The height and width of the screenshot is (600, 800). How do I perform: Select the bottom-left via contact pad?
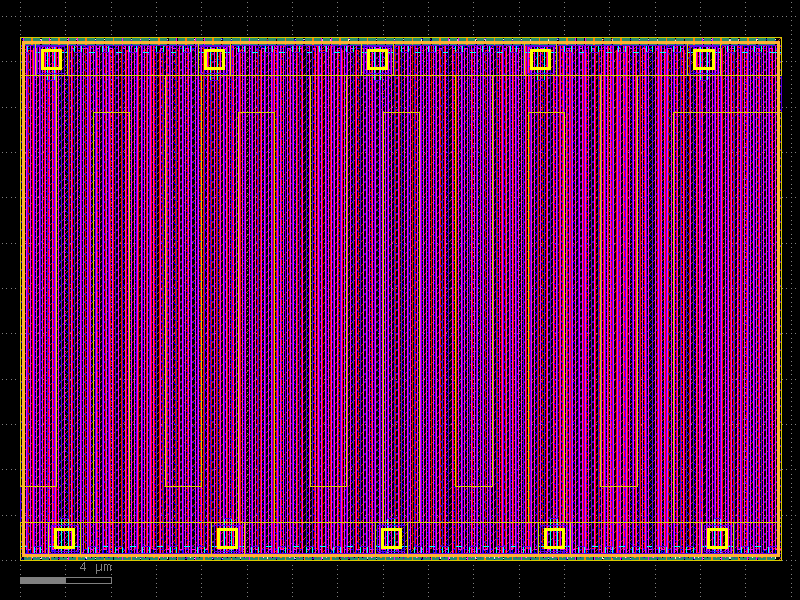pos(66,538)
